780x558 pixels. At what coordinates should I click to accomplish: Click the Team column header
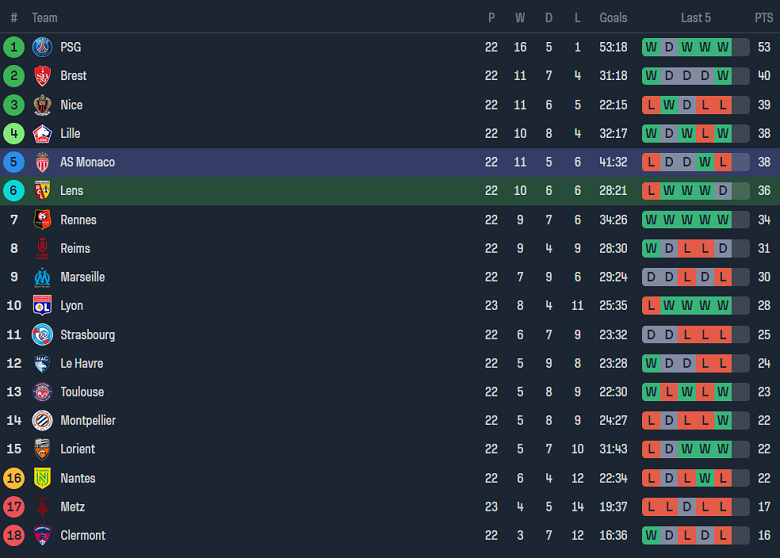coord(45,18)
